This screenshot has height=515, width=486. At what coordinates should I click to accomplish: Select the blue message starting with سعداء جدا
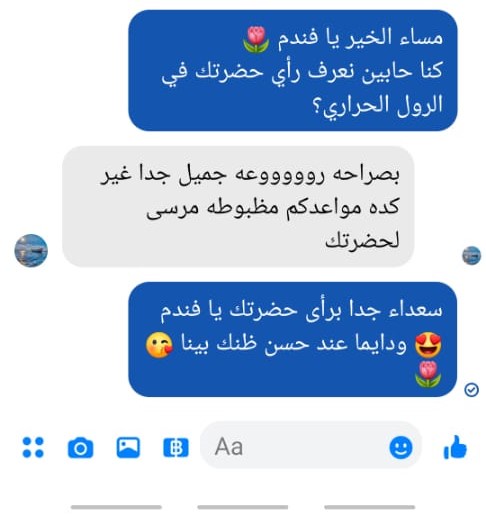click(x=293, y=339)
